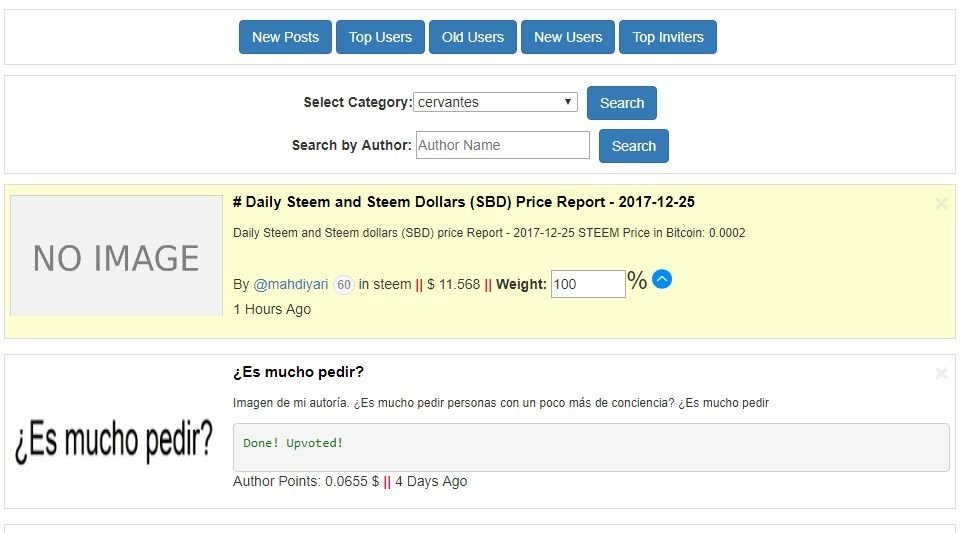Click the '$ 11.568' payout value
The image size is (975, 533).
click(x=453, y=284)
